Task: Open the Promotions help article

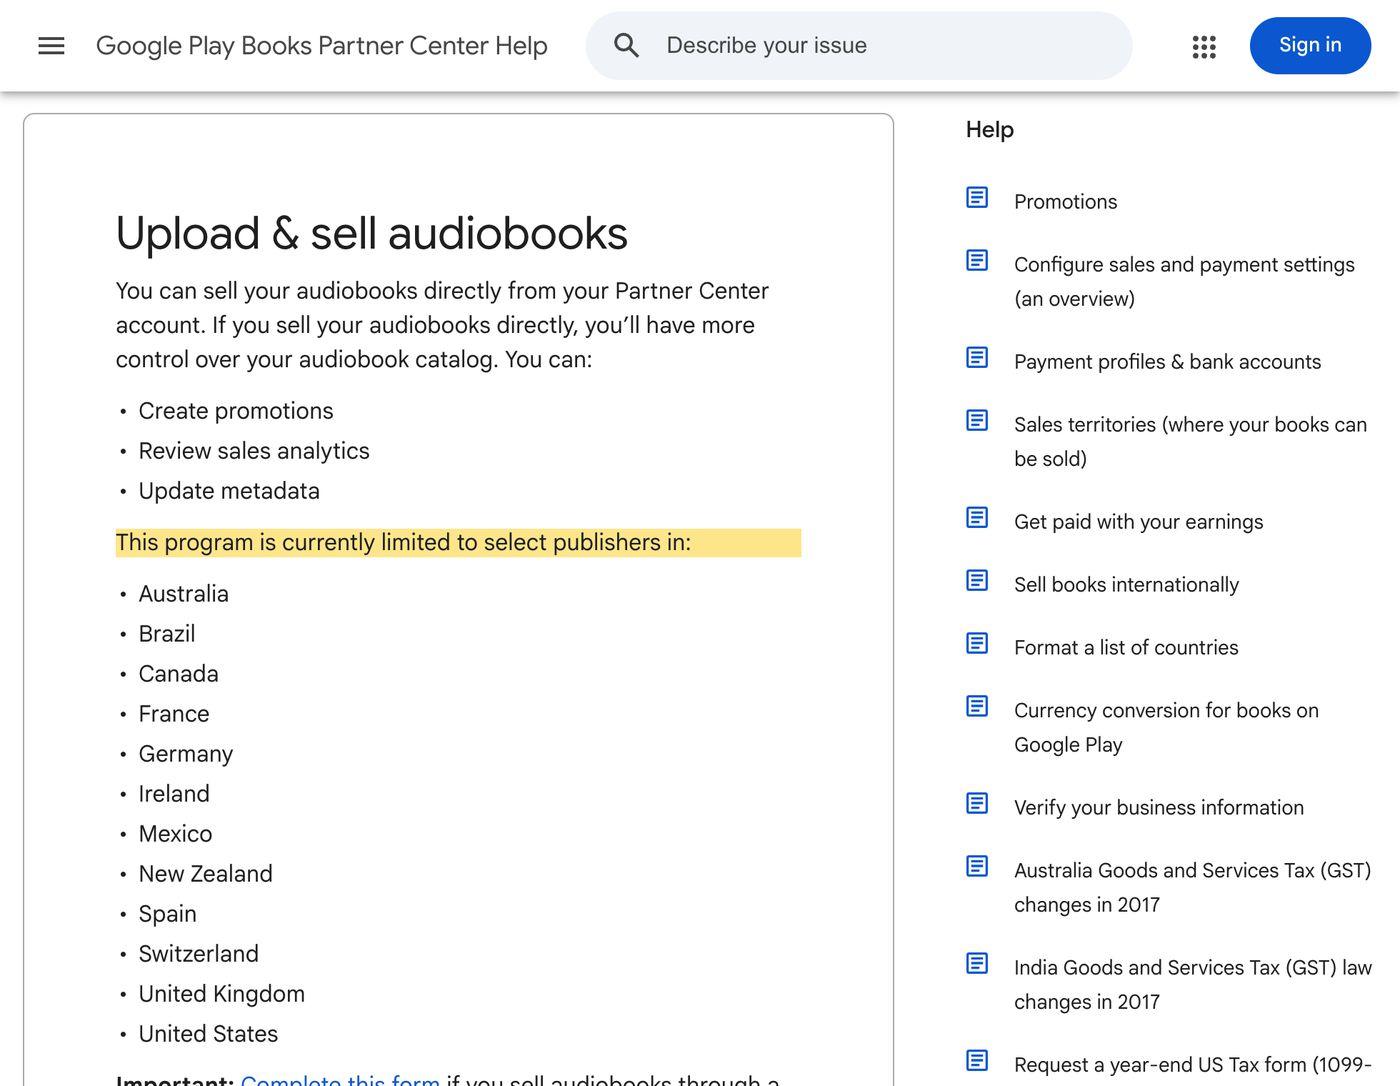Action: tap(1065, 202)
